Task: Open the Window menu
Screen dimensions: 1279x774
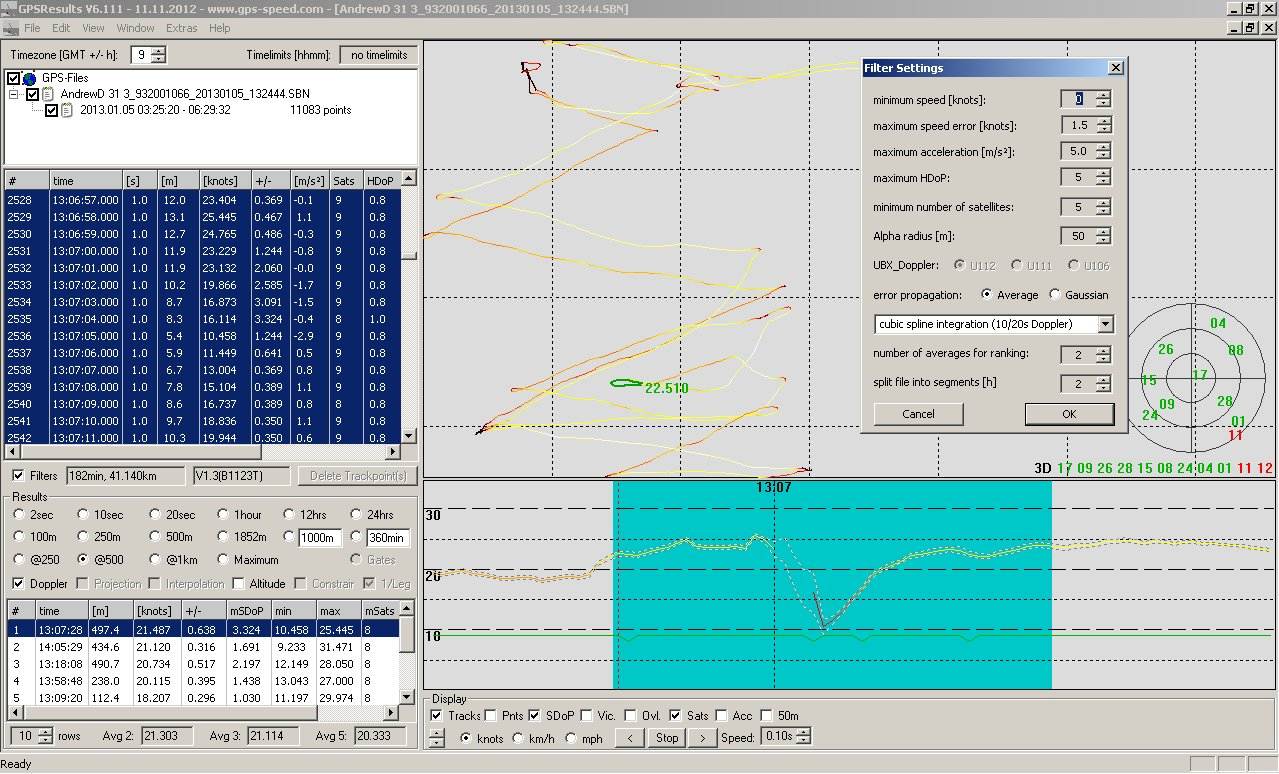Action: (135, 28)
